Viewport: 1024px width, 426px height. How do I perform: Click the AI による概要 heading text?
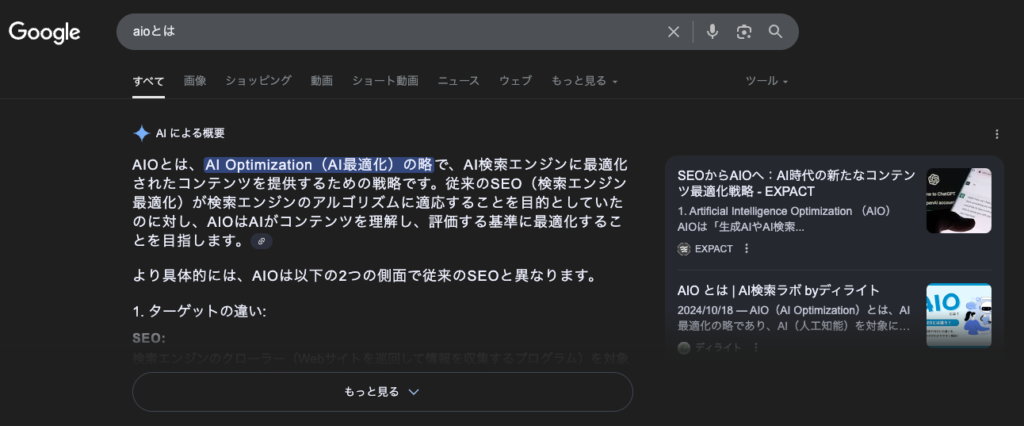point(190,133)
